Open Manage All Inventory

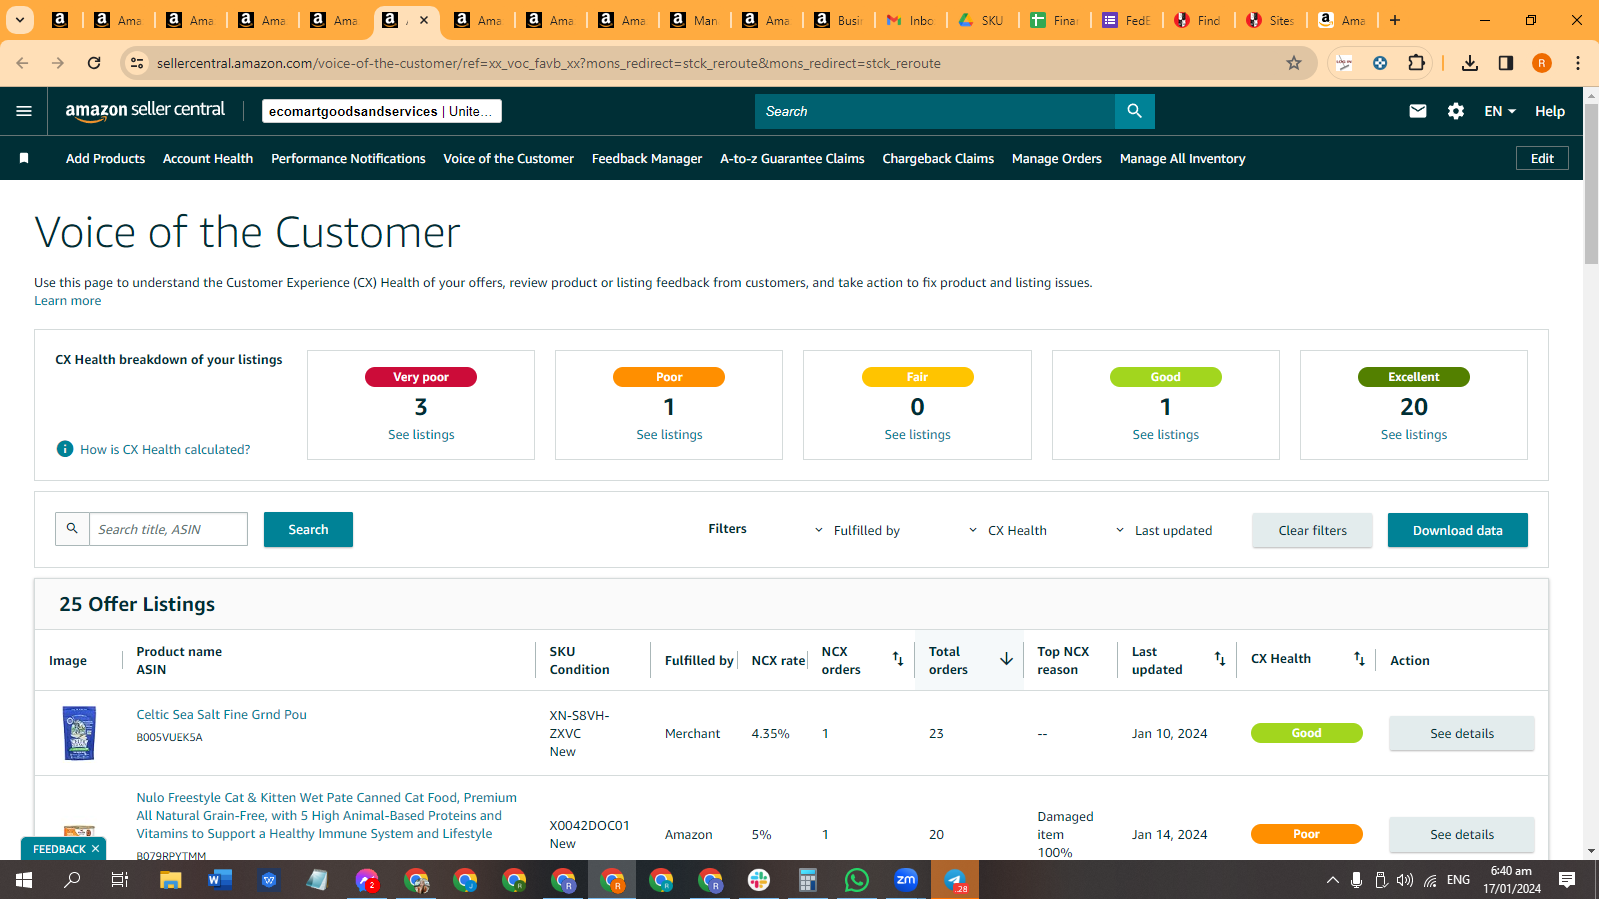(x=1182, y=158)
